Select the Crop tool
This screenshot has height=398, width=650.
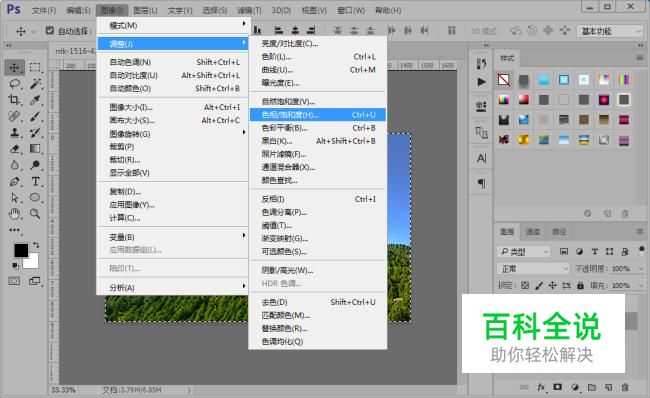tap(15, 100)
